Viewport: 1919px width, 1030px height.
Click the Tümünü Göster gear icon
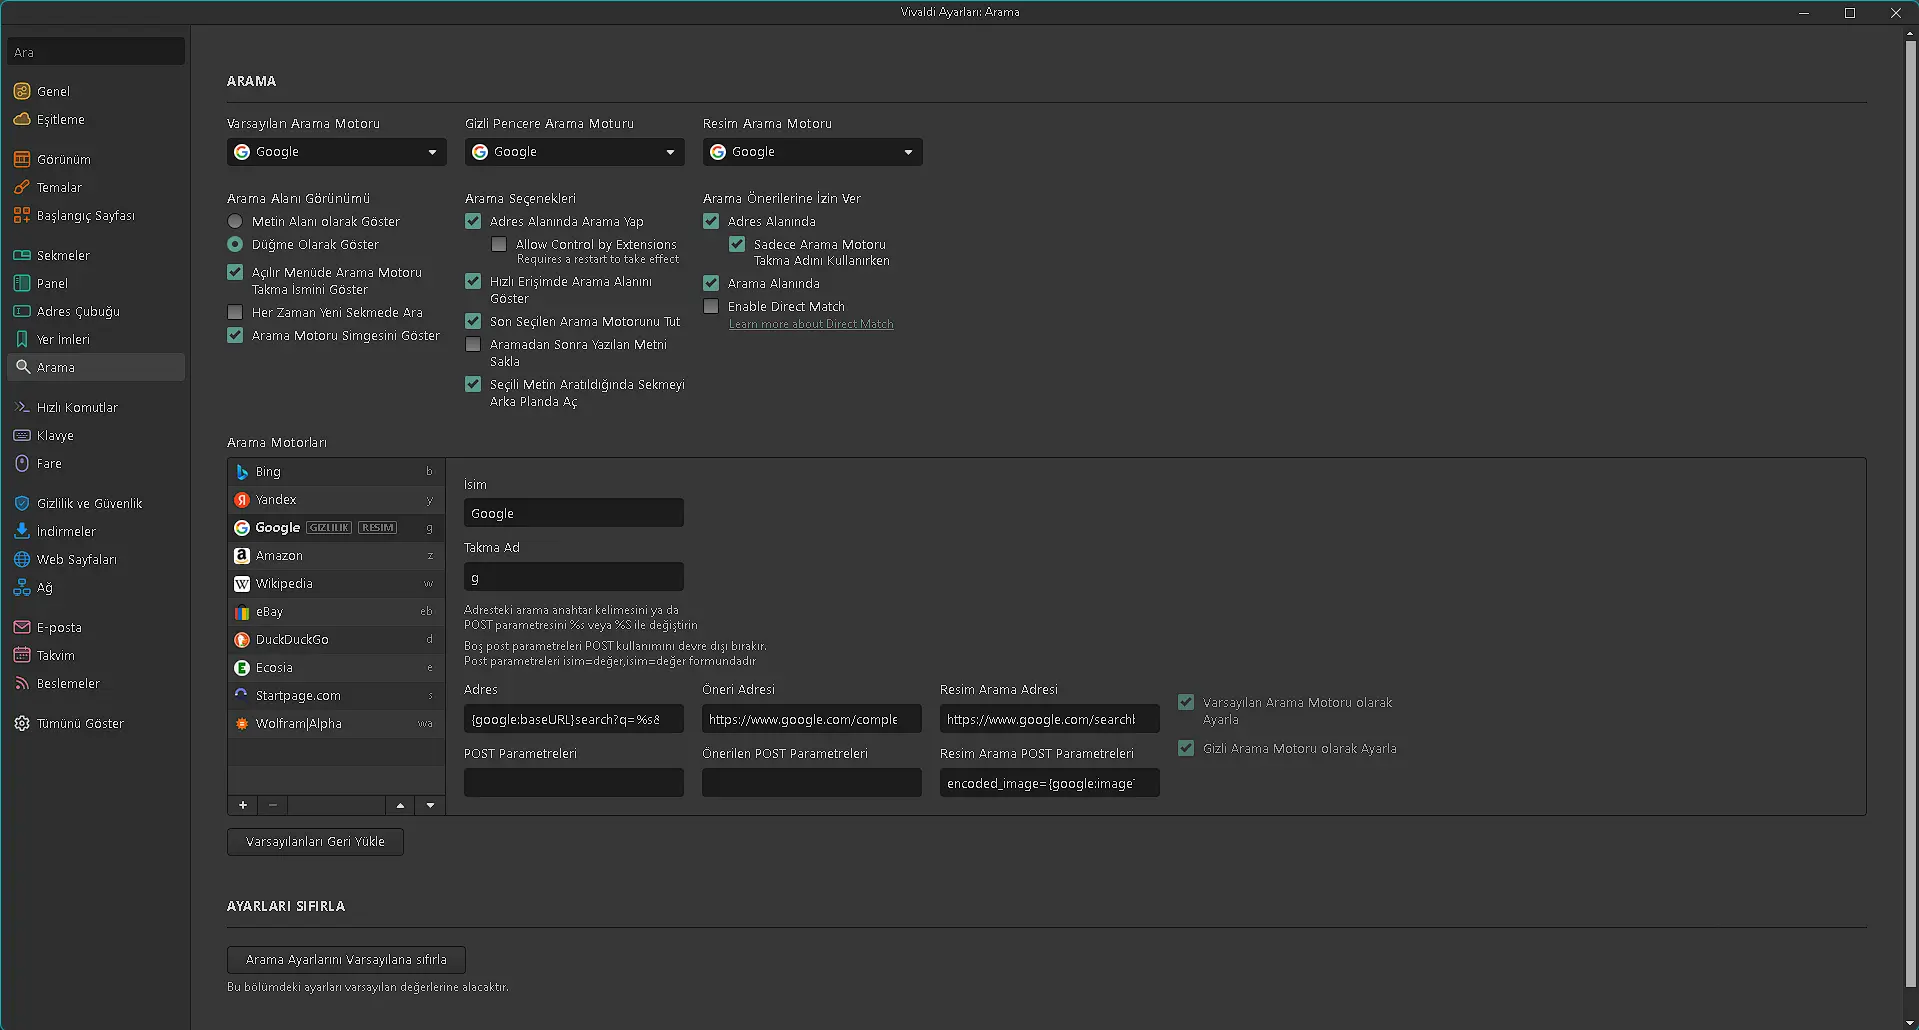tap(22, 723)
